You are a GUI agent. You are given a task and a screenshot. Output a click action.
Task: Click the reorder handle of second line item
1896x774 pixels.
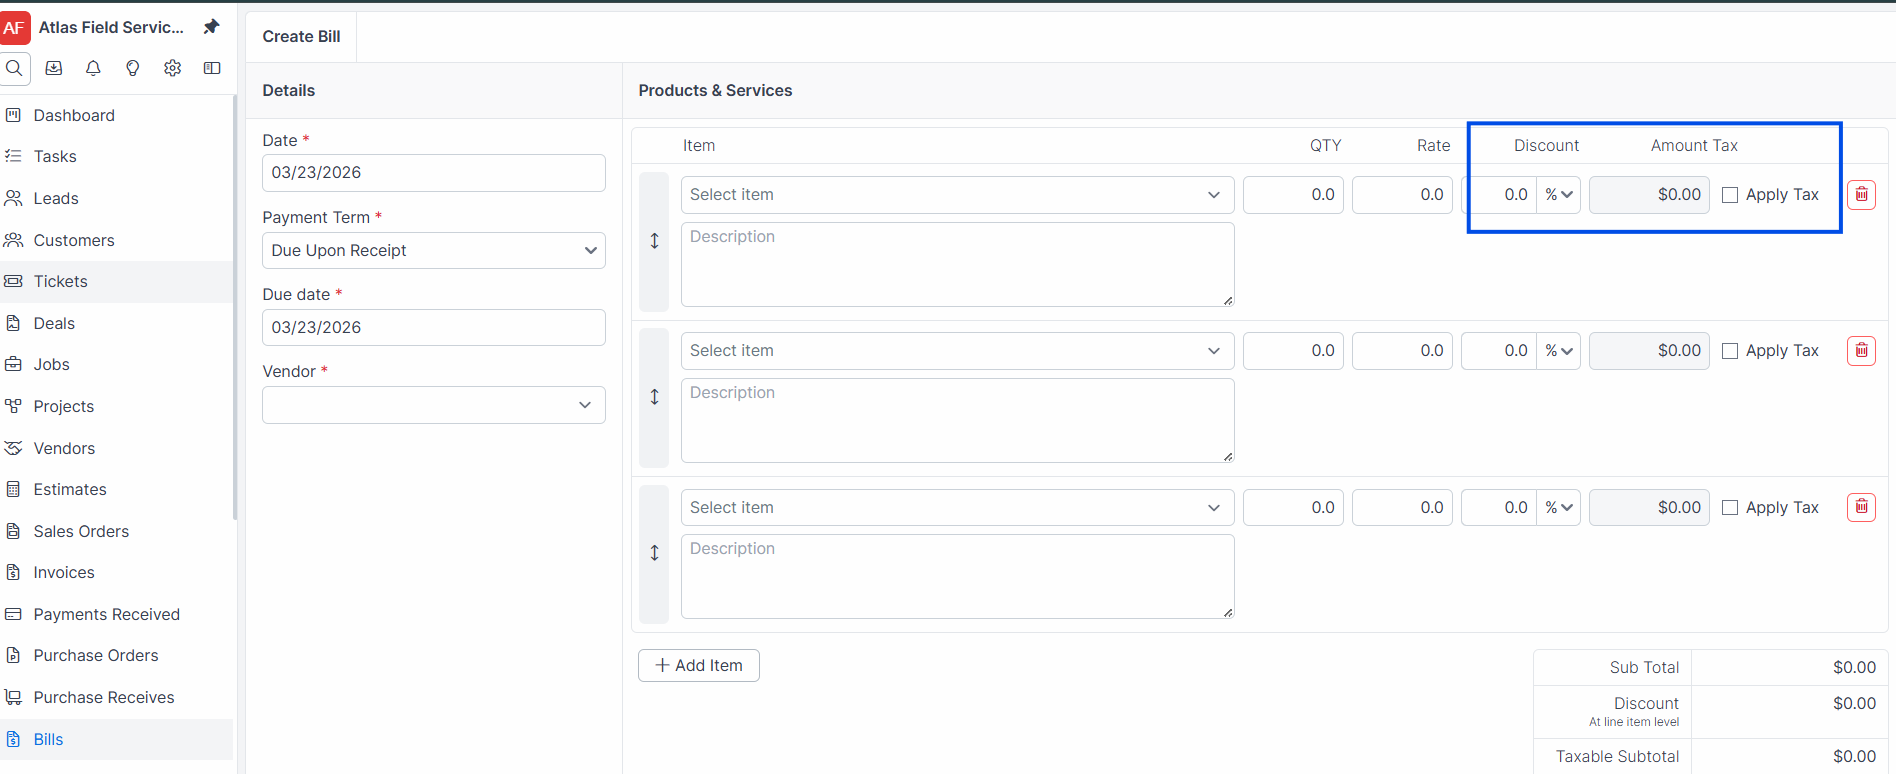pos(654,397)
